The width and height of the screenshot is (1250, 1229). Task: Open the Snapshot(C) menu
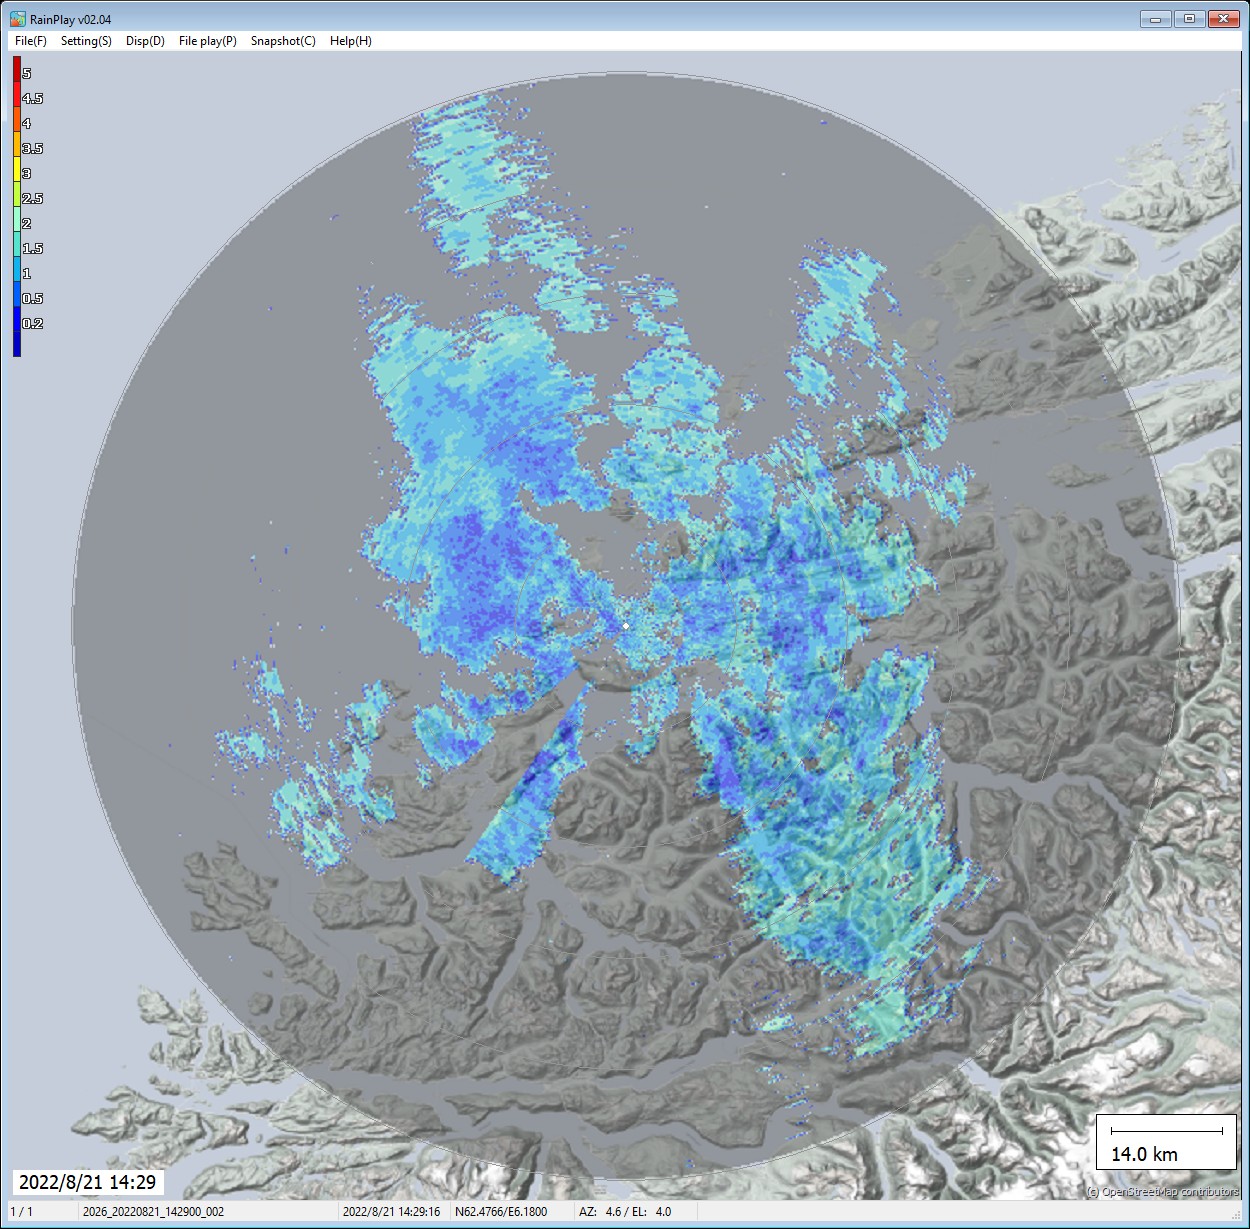[x=283, y=41]
